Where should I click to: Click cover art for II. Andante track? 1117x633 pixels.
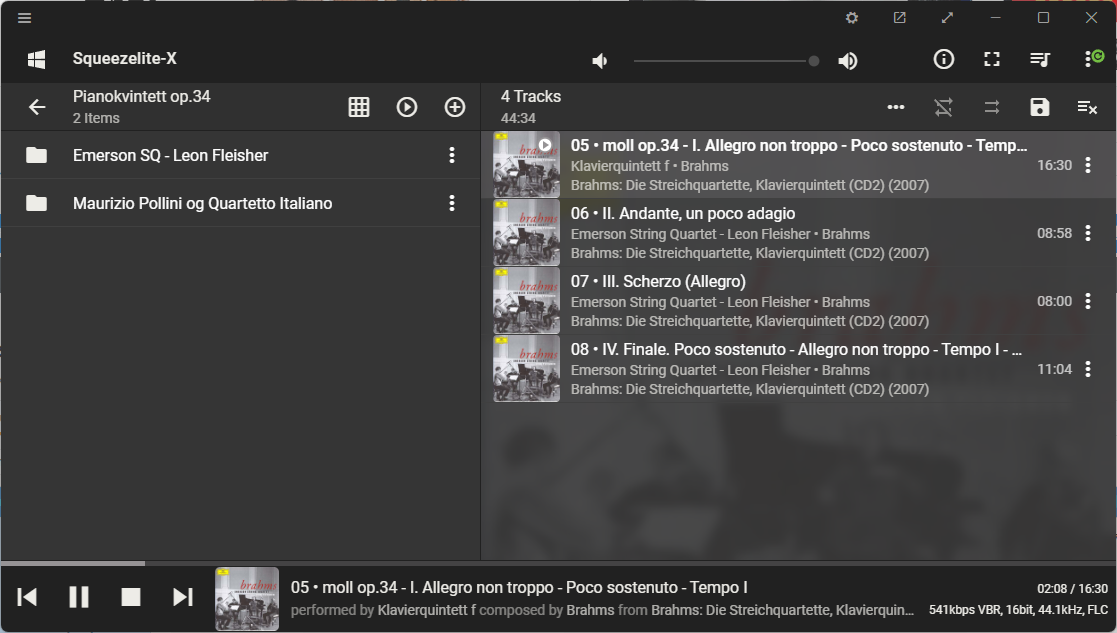coord(526,233)
